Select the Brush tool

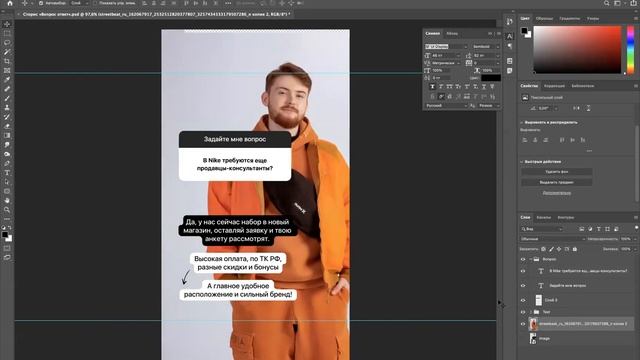[x=7, y=98]
